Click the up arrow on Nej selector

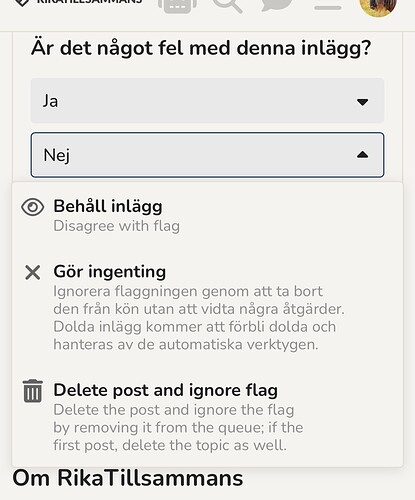(x=362, y=155)
